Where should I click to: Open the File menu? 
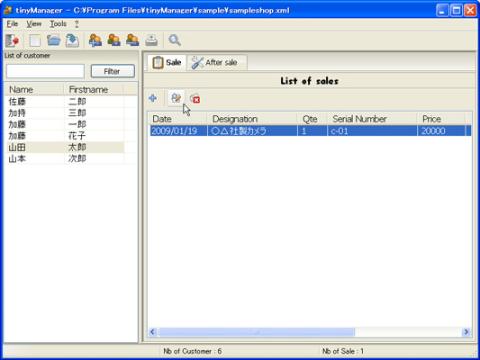pyautogui.click(x=12, y=24)
